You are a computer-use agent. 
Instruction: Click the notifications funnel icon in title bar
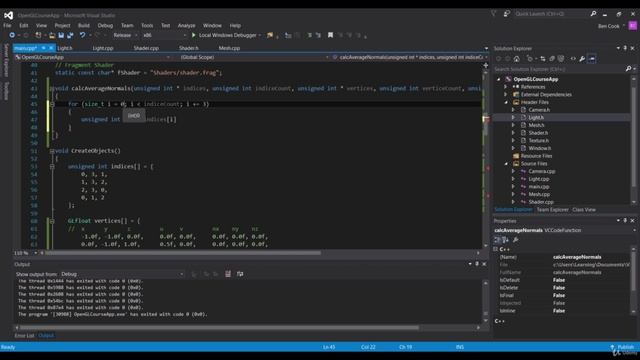pos(493,14)
